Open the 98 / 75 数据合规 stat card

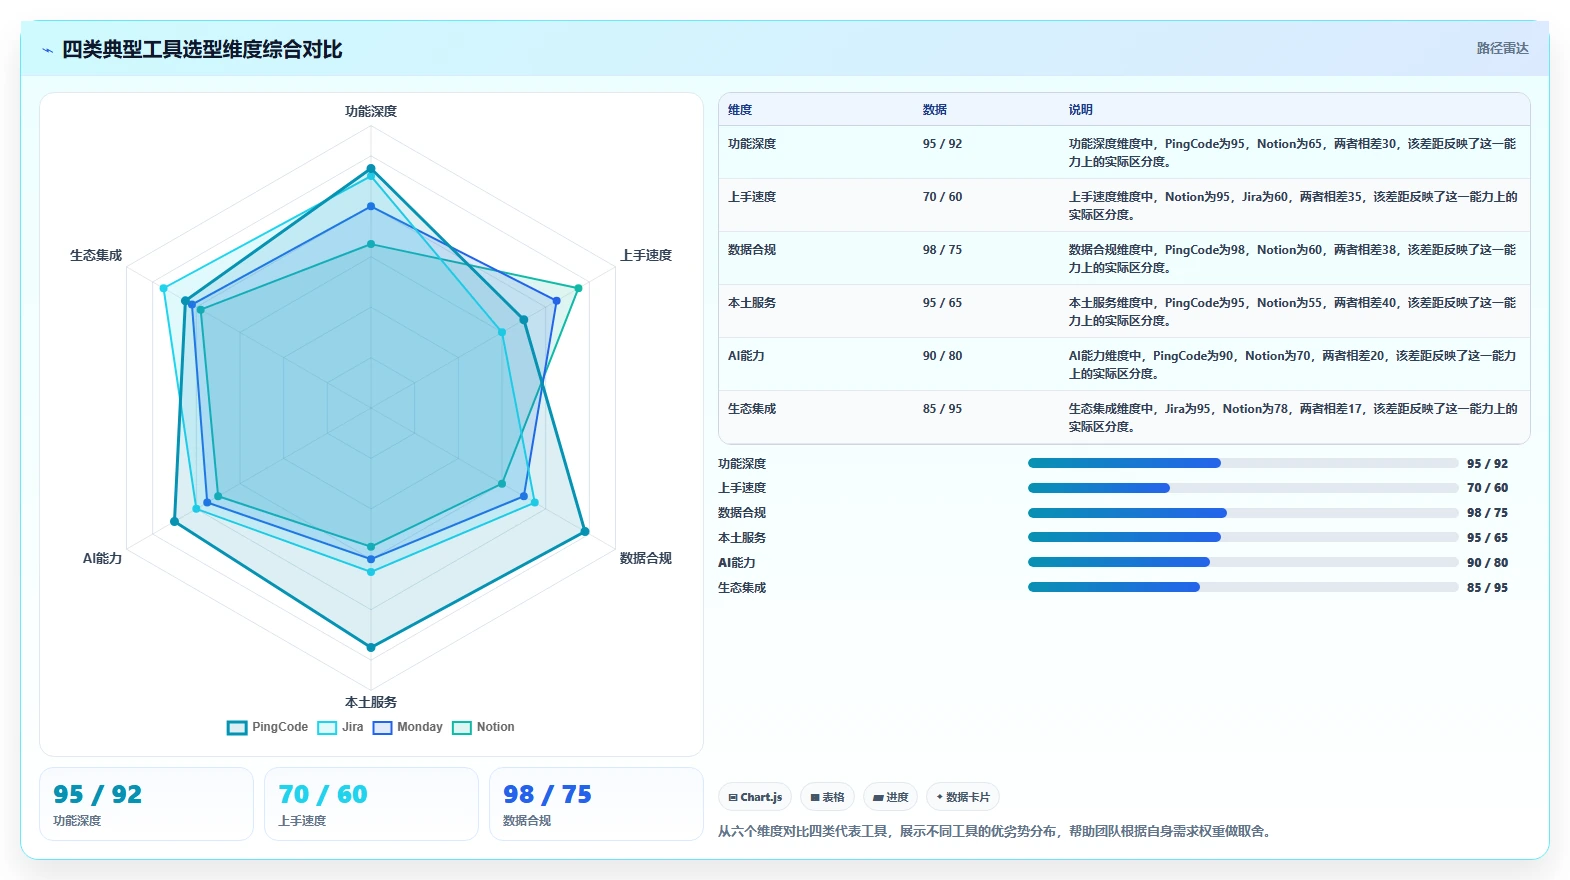tap(596, 804)
